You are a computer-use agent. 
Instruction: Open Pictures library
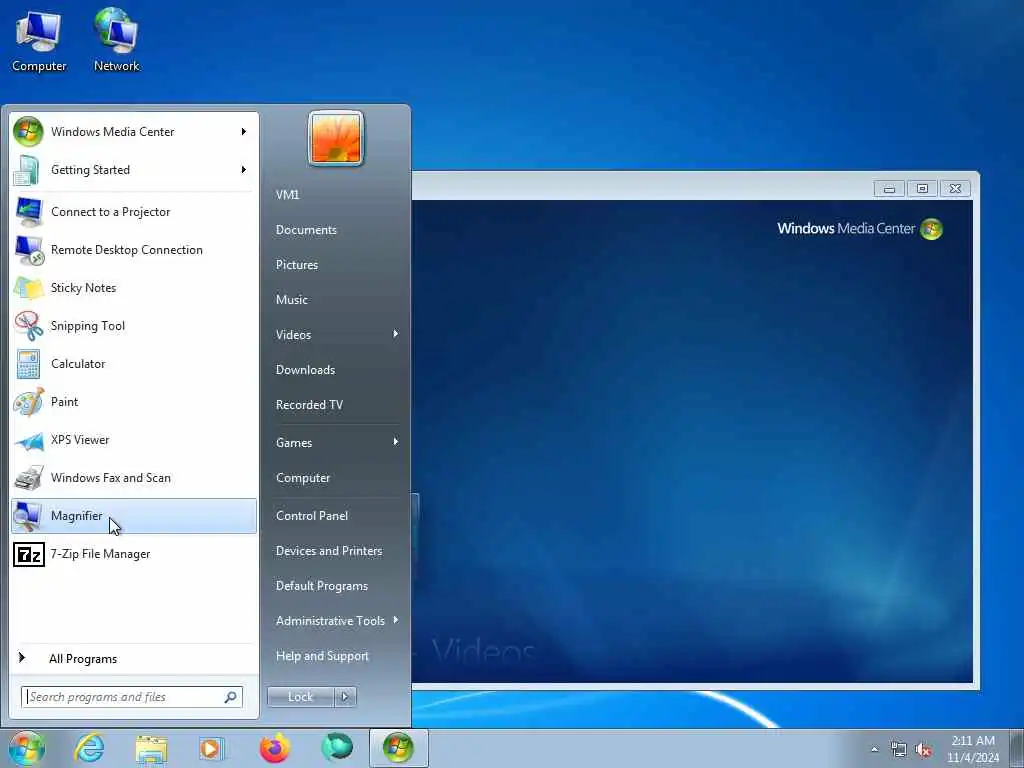[x=296, y=264]
